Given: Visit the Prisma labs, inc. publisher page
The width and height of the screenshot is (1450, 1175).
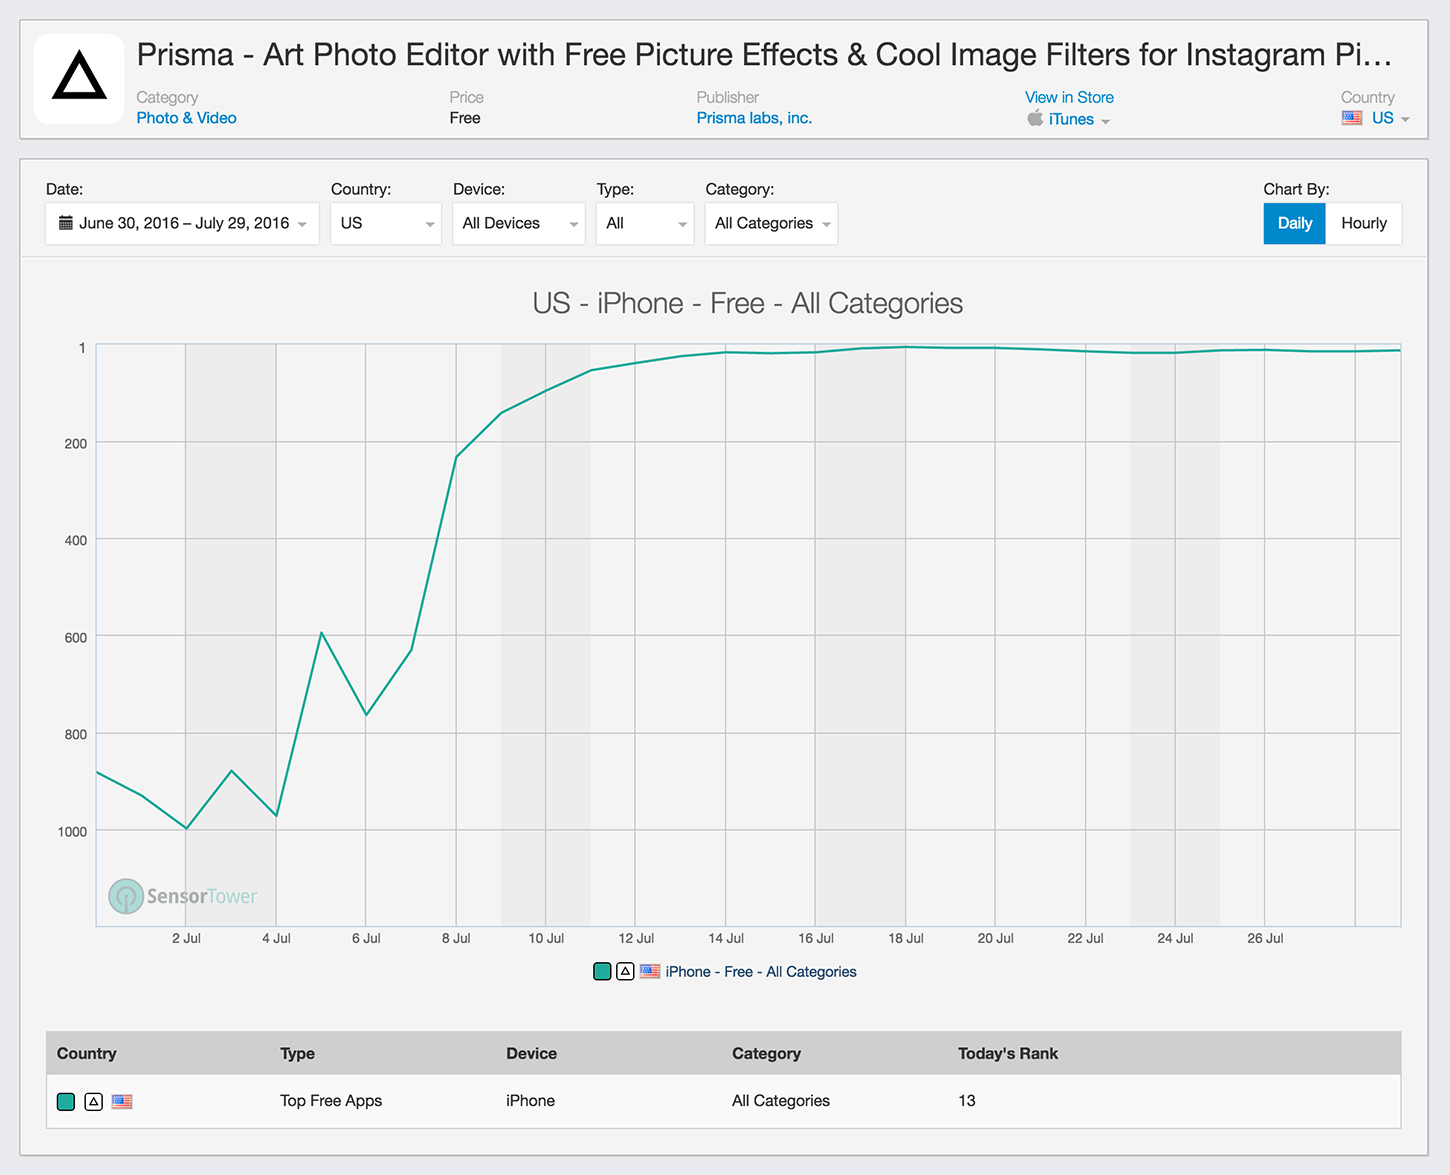Looking at the screenshot, I should coord(754,118).
